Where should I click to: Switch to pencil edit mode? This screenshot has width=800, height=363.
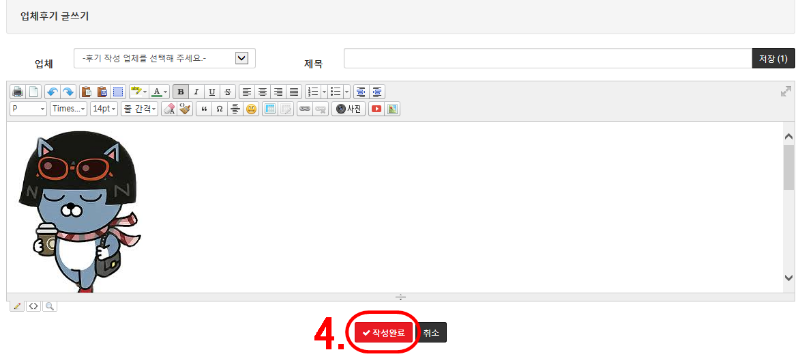coord(17,306)
